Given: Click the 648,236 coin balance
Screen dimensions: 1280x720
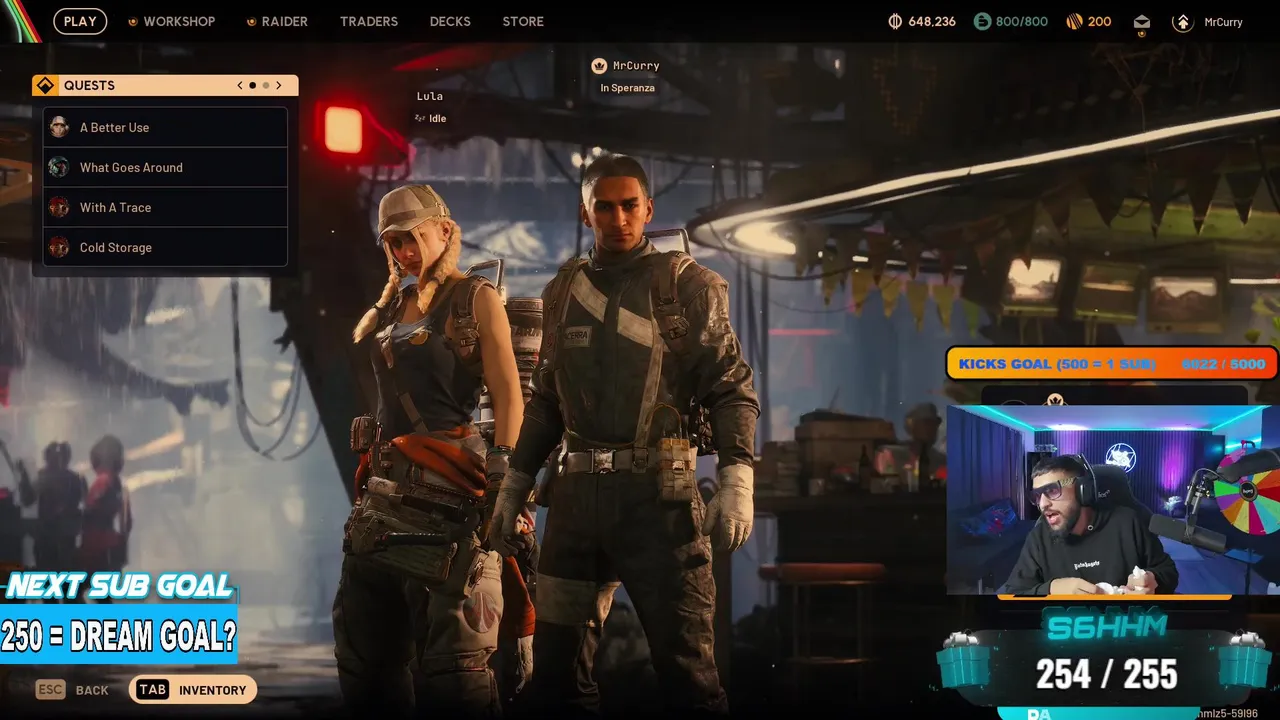Looking at the screenshot, I should pos(932,21).
